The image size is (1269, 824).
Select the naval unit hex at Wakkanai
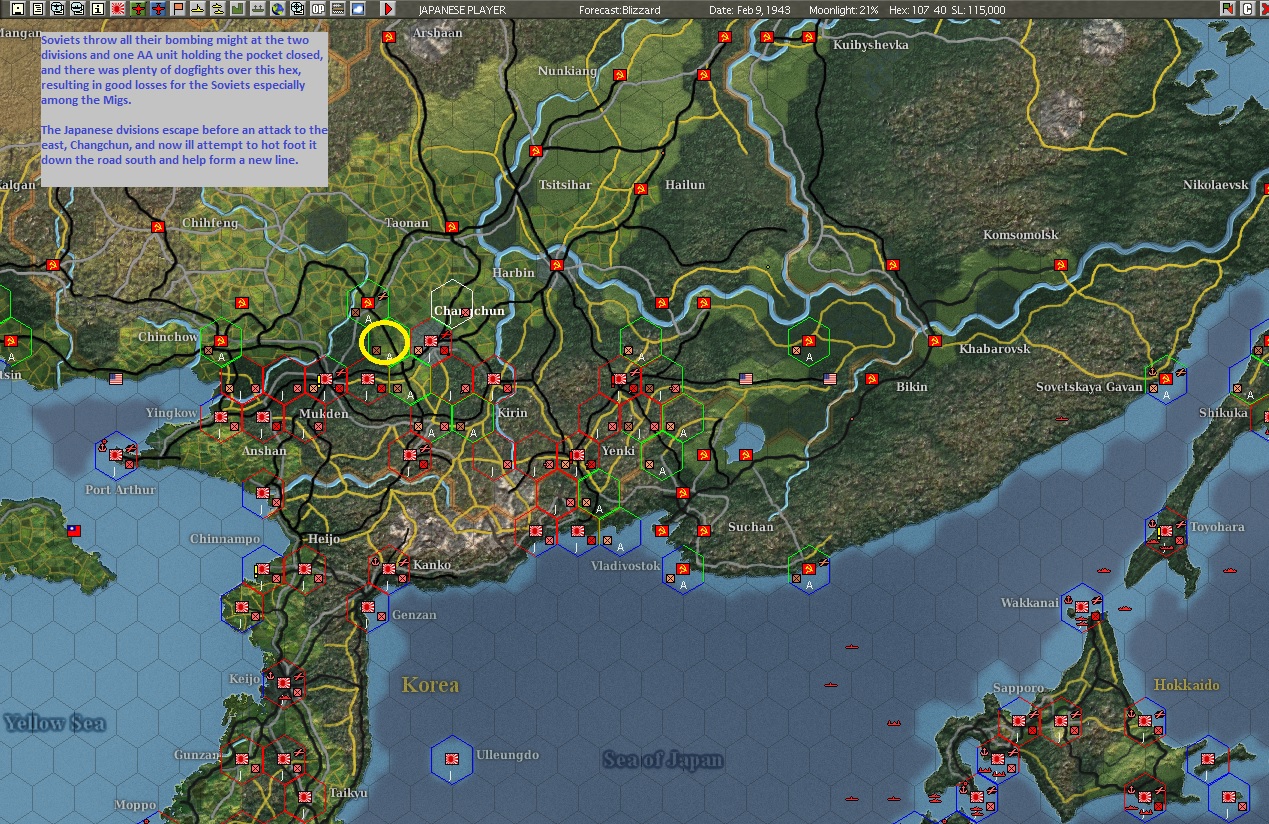point(1082,608)
